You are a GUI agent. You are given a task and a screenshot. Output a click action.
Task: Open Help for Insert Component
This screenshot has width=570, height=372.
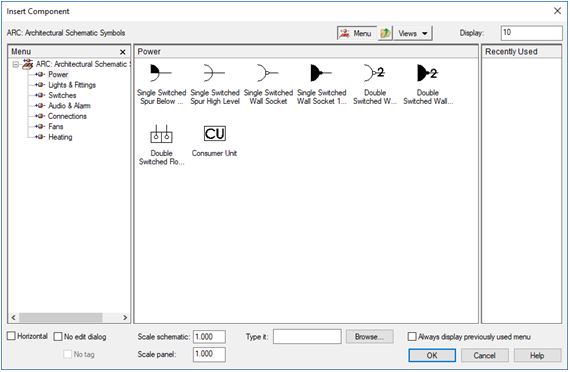pyautogui.click(x=537, y=355)
